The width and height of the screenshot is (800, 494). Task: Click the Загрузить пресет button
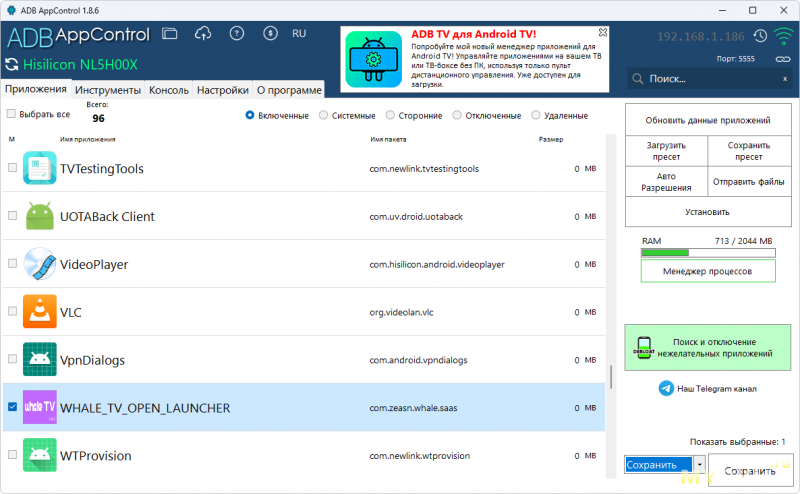[666, 151]
